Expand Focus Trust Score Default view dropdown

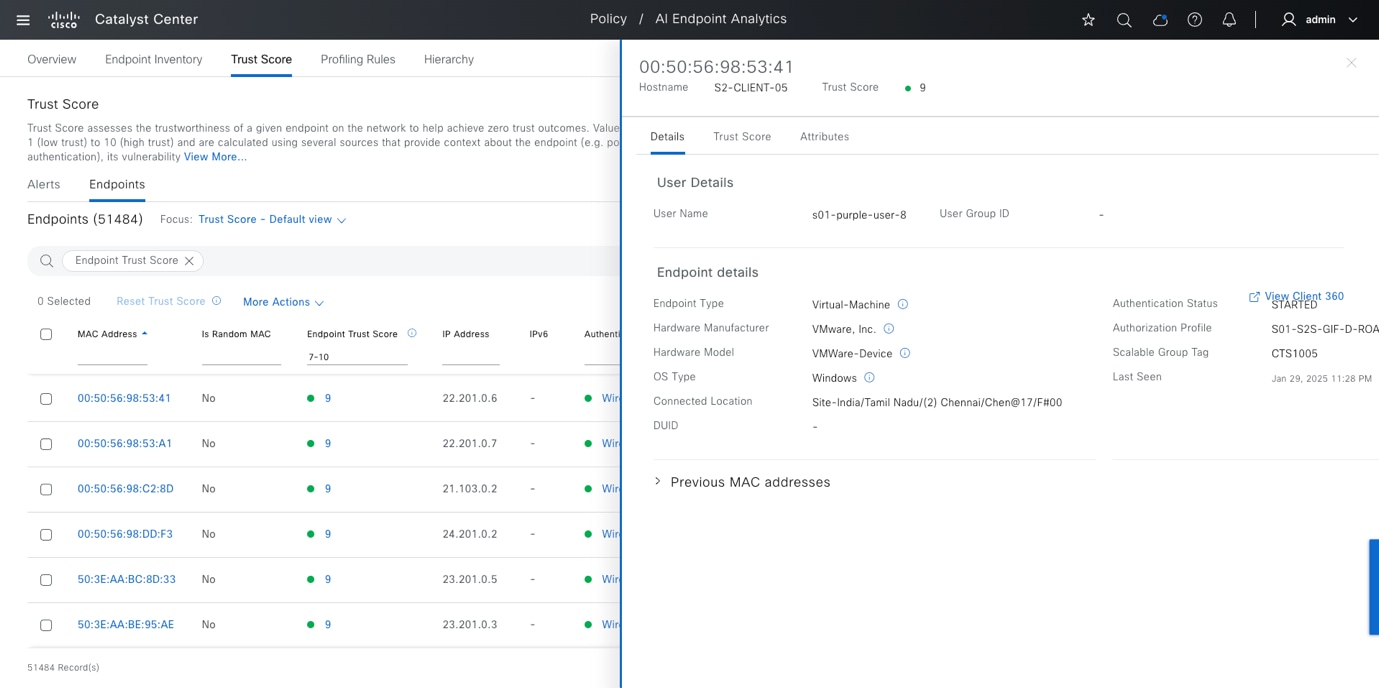tap(272, 220)
